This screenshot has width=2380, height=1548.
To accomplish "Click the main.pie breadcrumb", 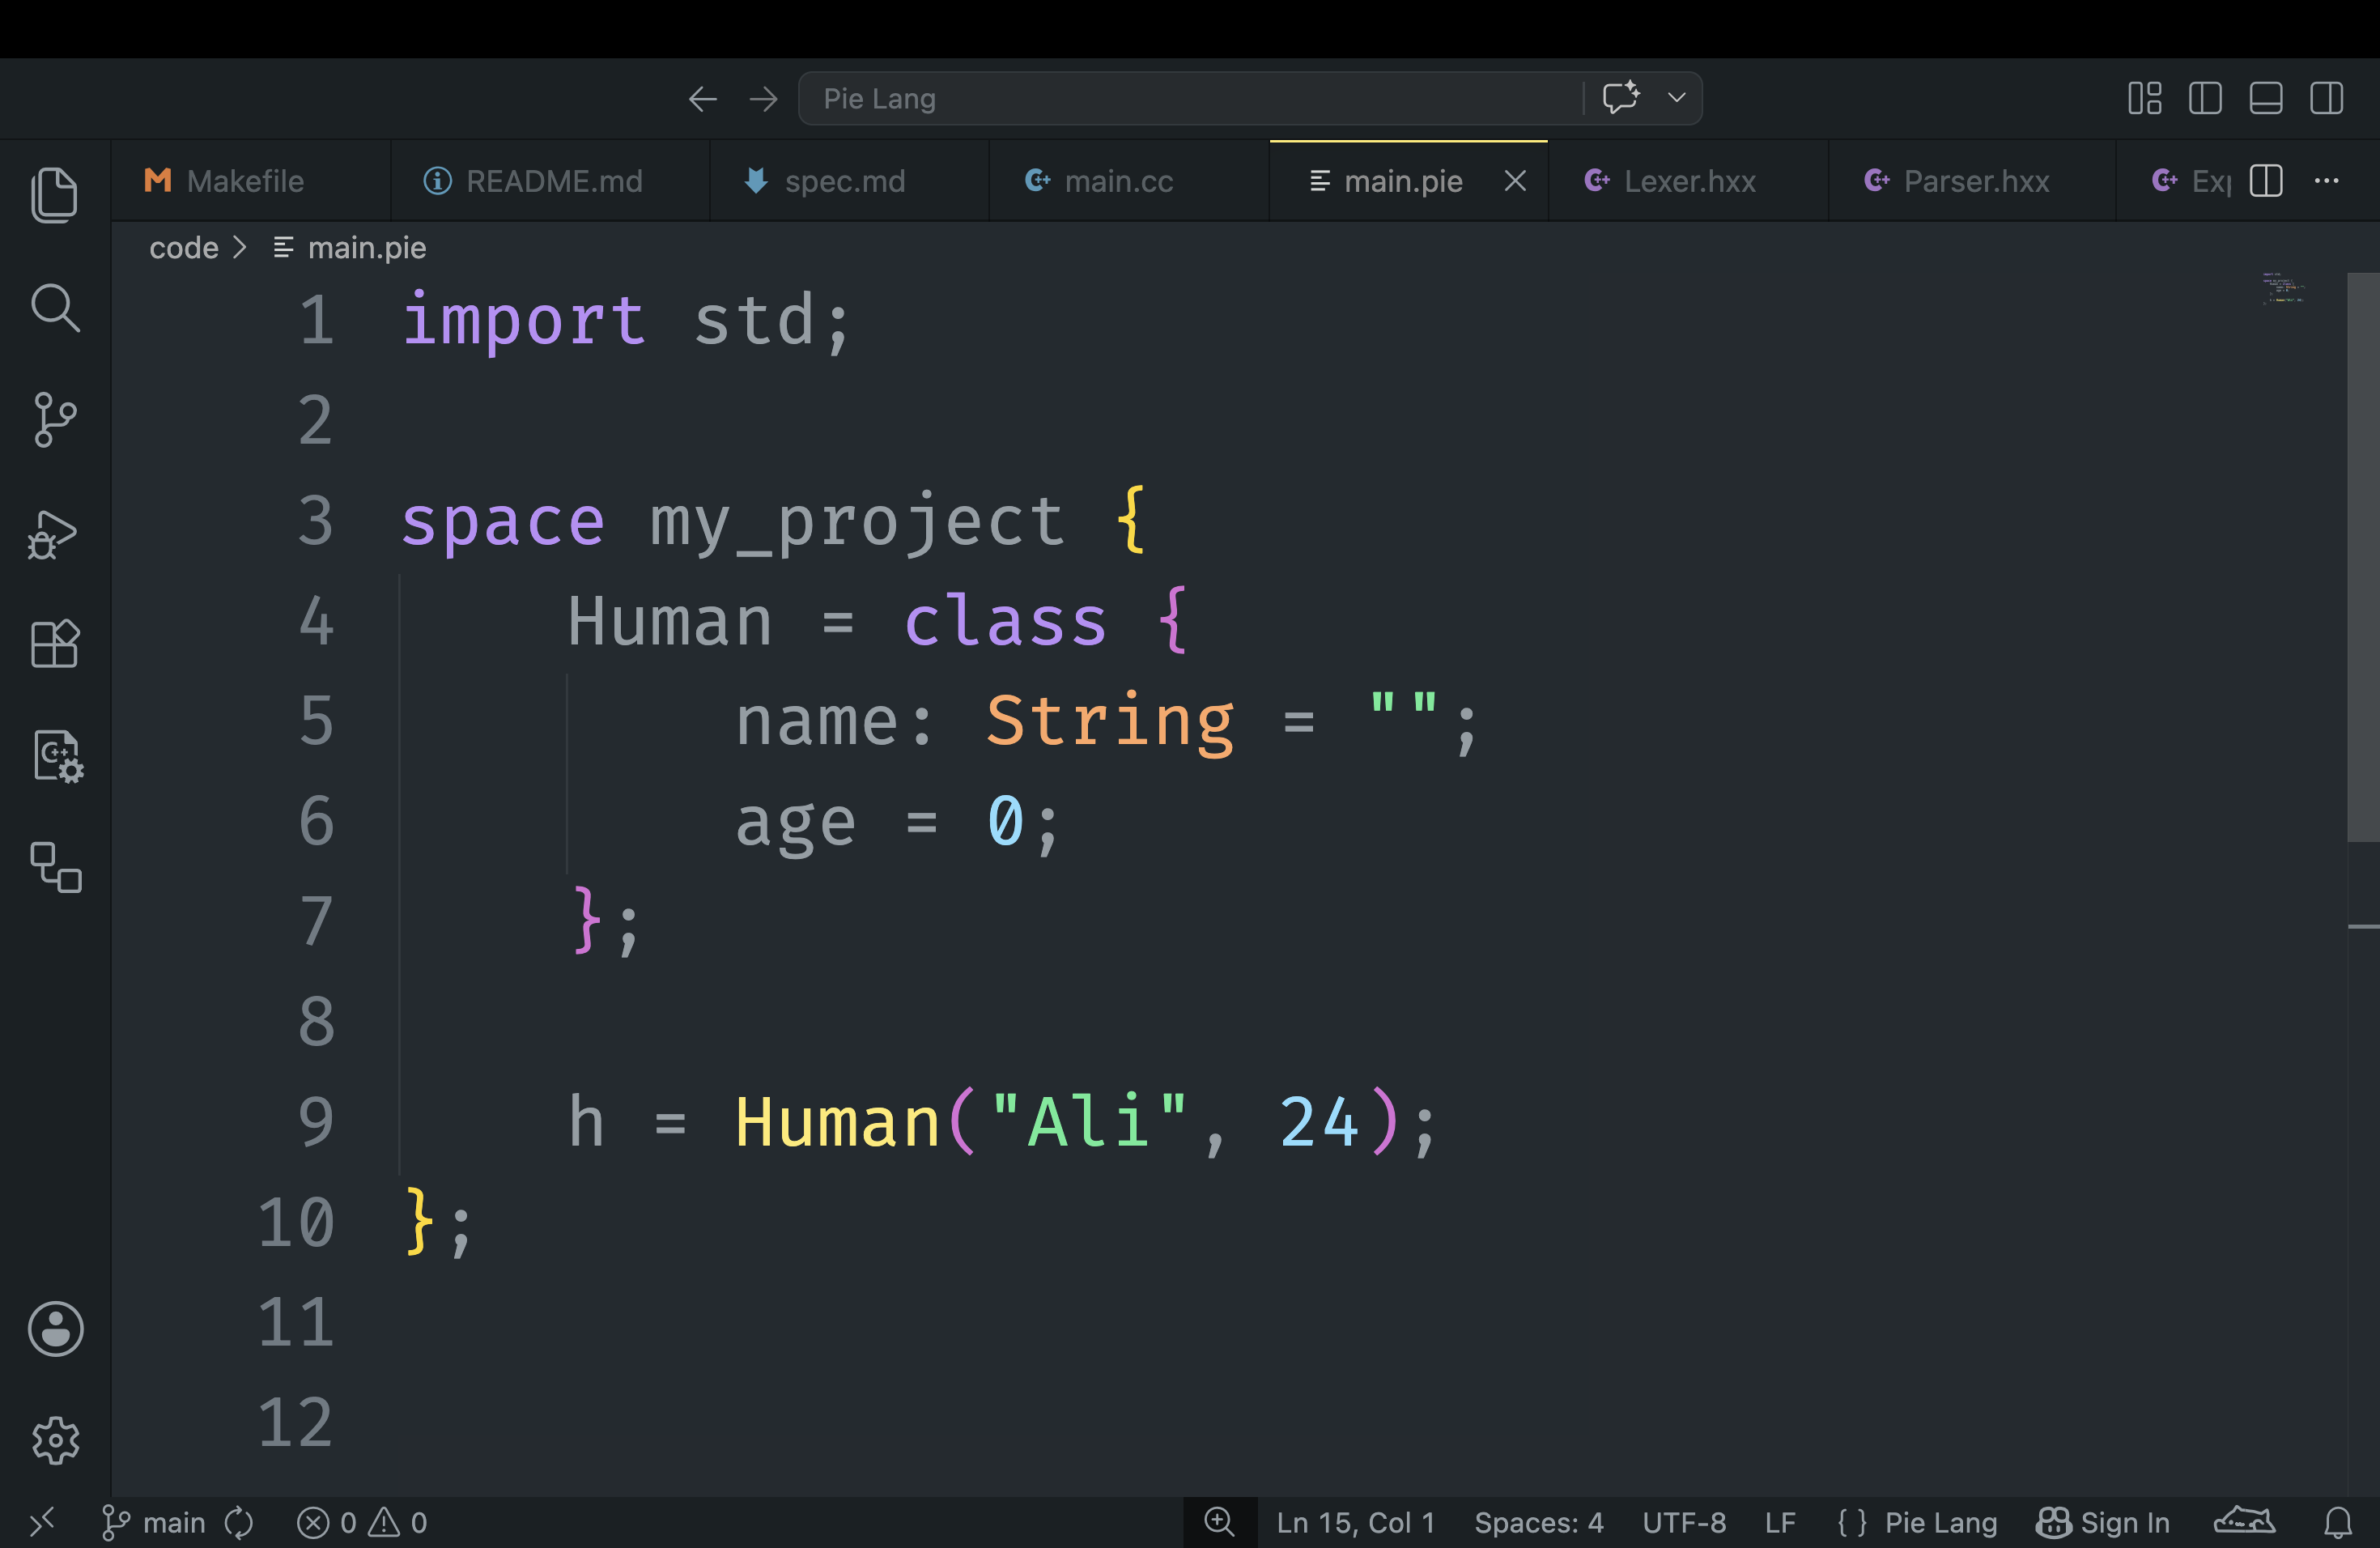I will [350, 247].
